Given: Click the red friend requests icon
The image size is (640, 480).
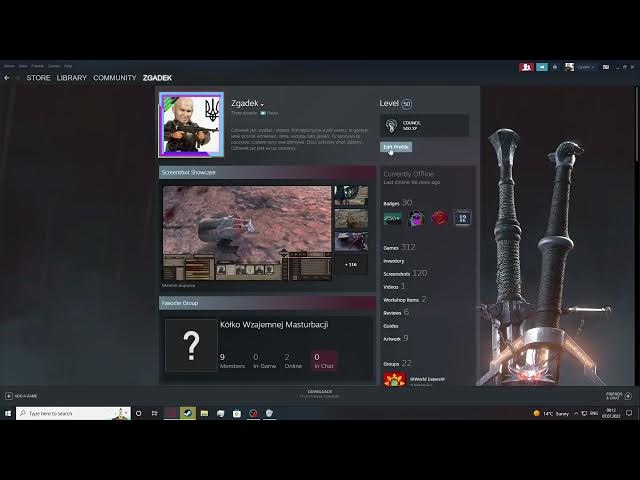Looking at the screenshot, I should [x=527, y=67].
